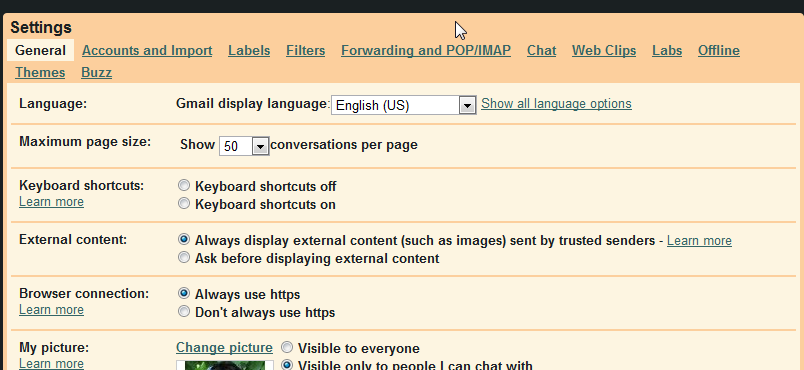Open the Labels settings tab
804x370 pixels.
[249, 51]
